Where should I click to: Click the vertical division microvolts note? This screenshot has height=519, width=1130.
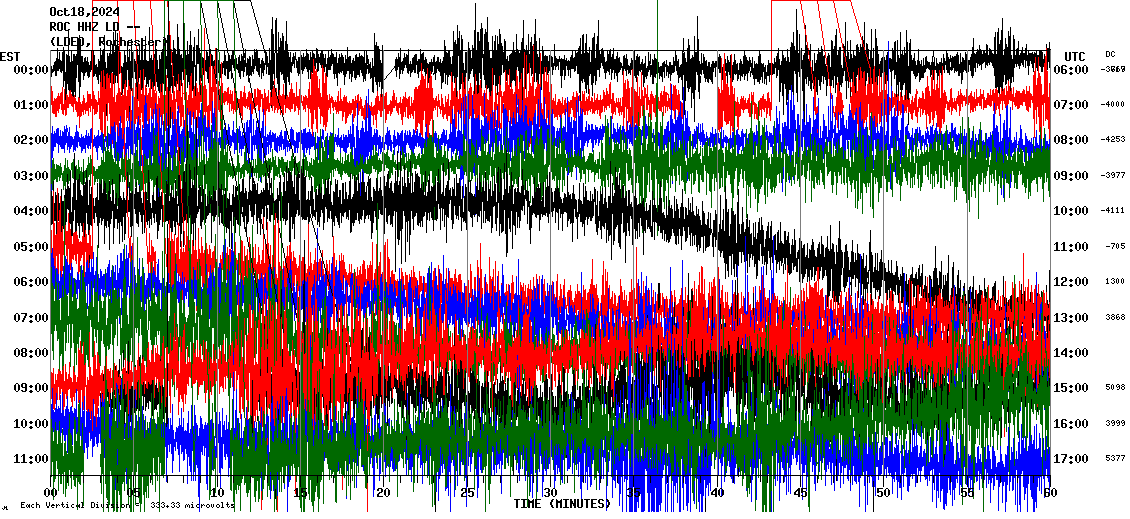127,506
